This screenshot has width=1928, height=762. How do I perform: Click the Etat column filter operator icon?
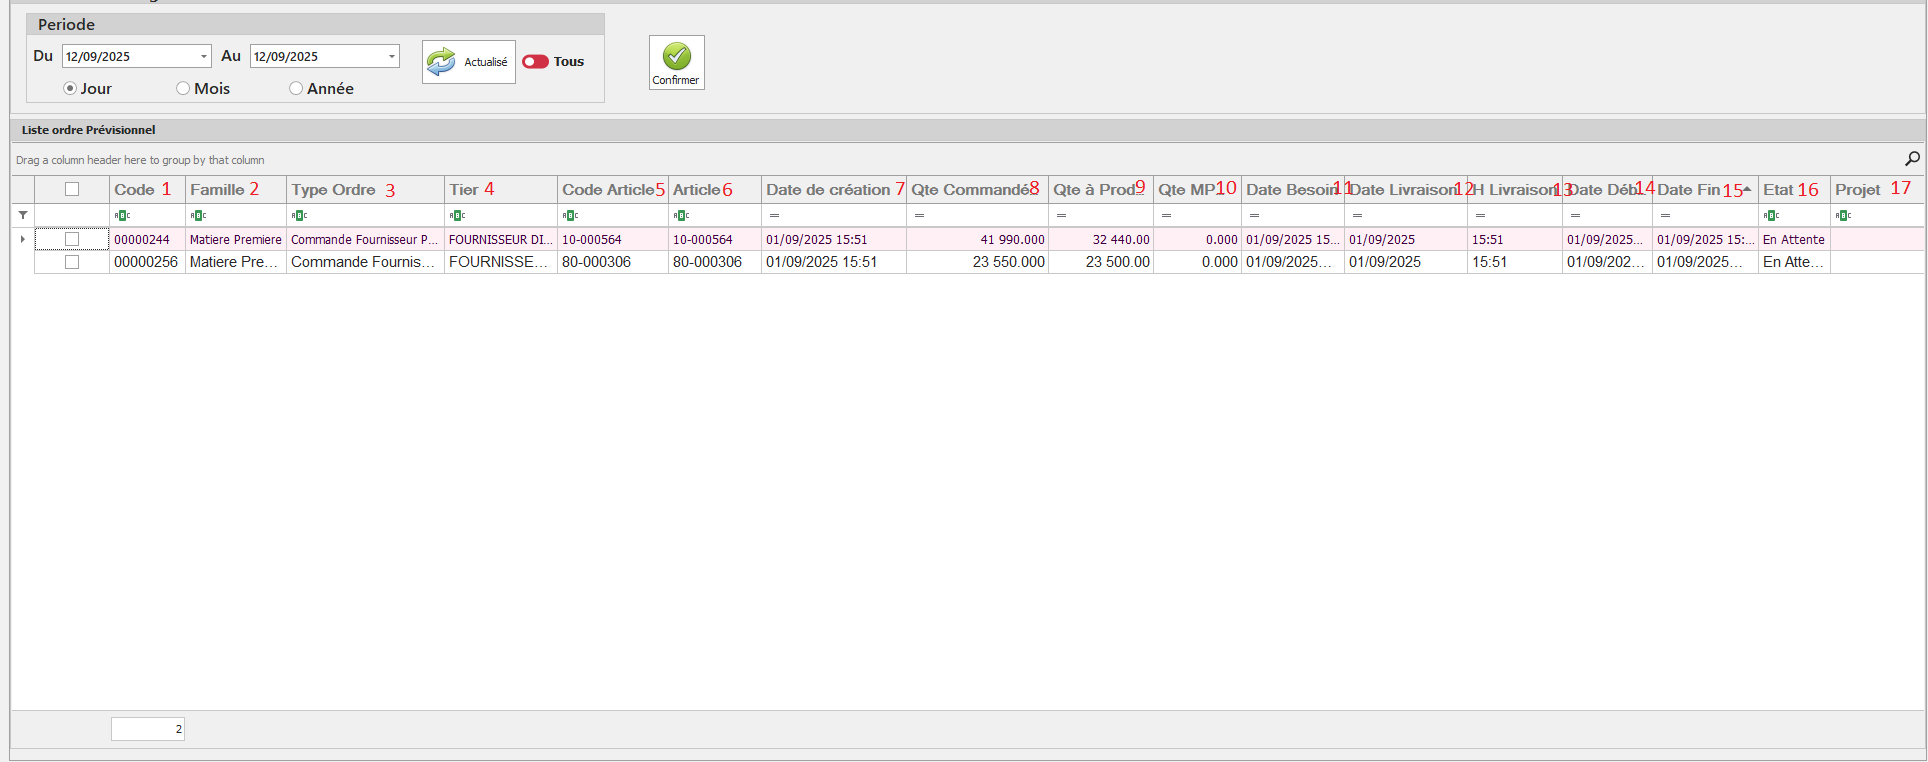[1771, 216]
